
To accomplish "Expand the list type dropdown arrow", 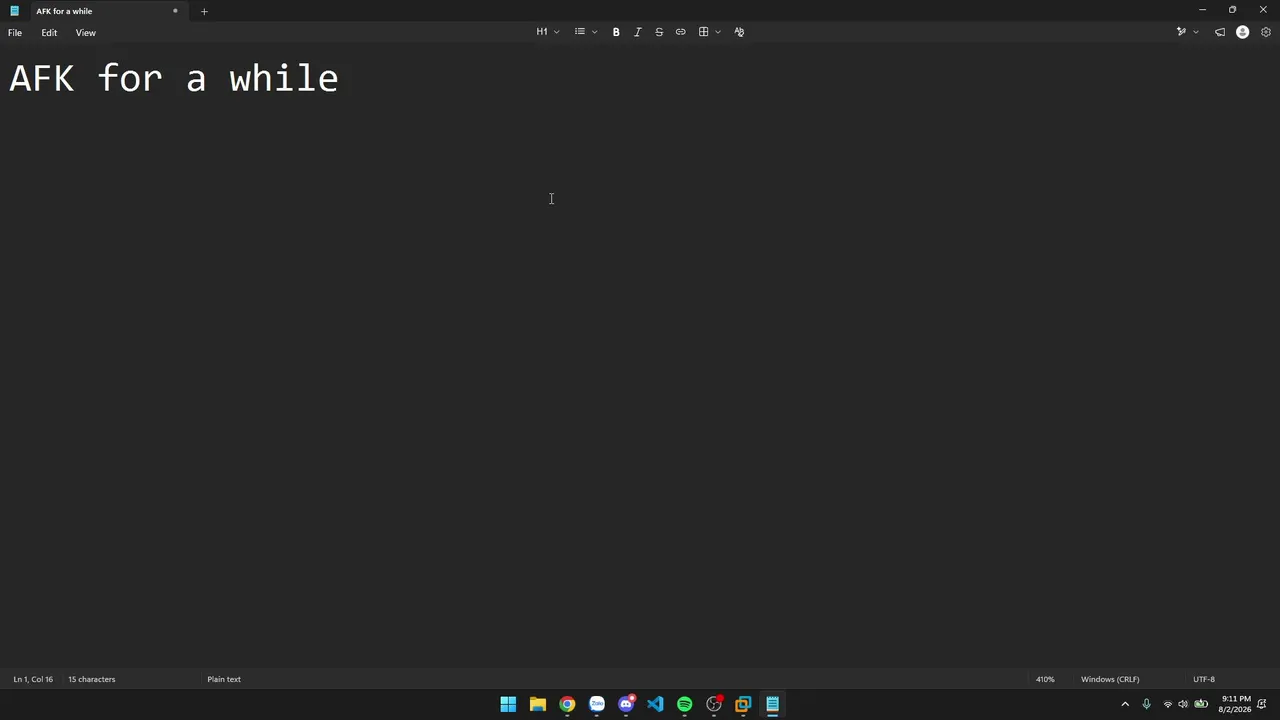I will point(594,32).
